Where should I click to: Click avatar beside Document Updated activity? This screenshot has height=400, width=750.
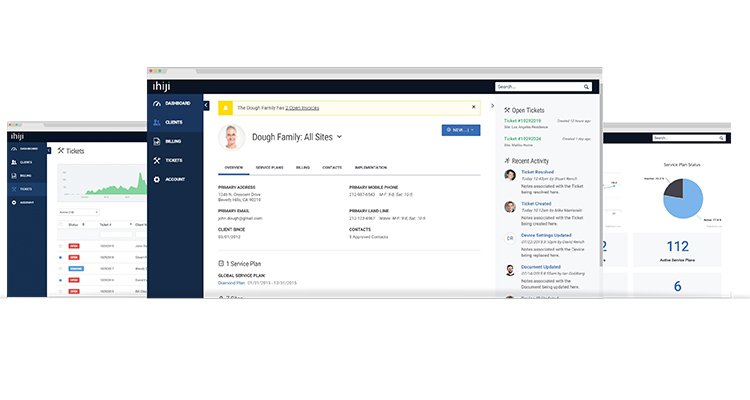tap(510, 270)
